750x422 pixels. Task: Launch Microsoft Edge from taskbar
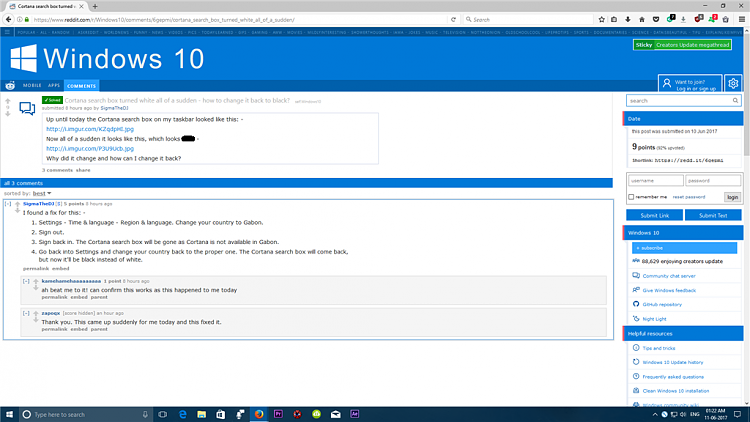click(x=182, y=414)
